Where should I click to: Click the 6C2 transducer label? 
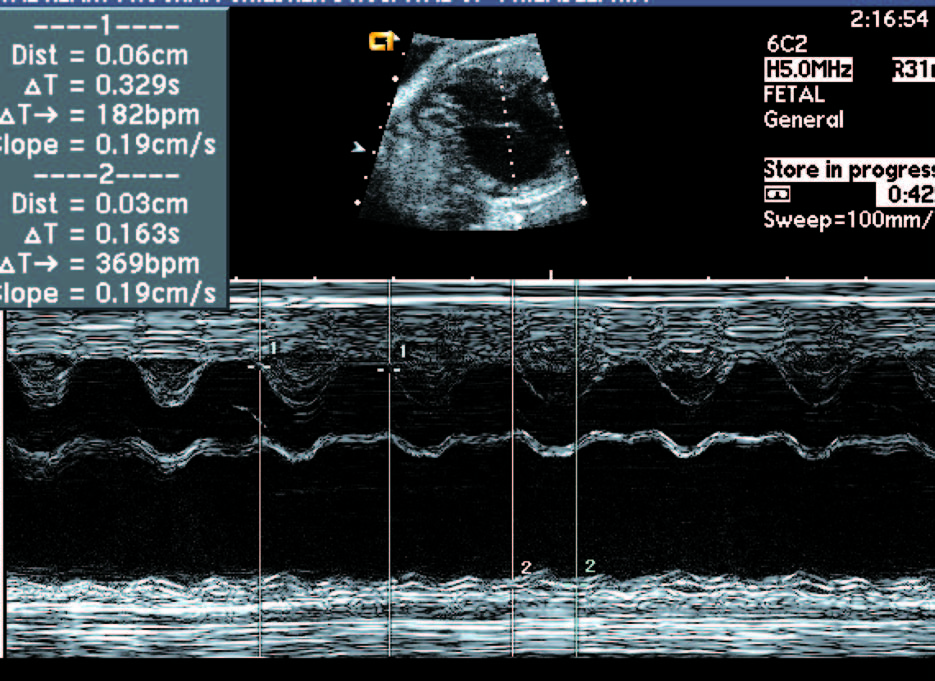[x=787, y=44]
